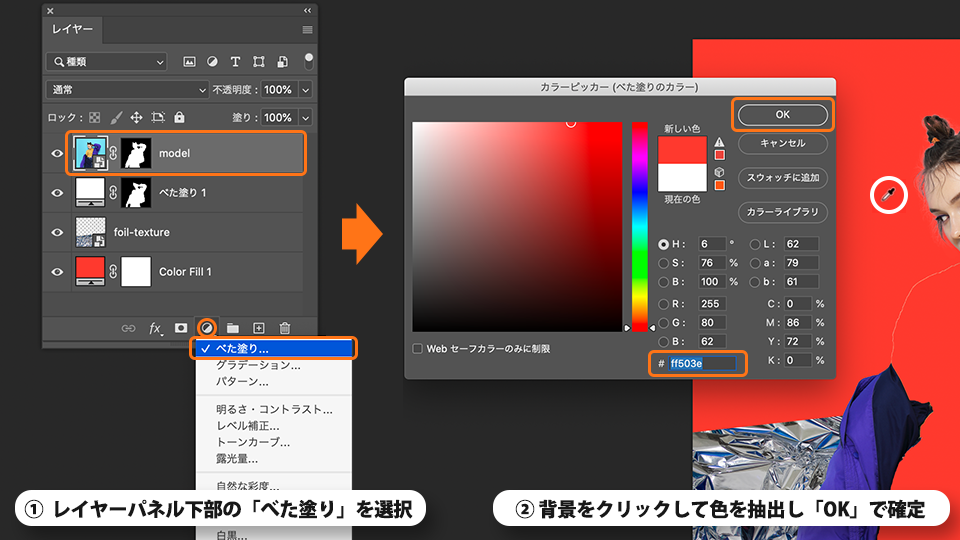This screenshot has width=960, height=540.
Task: Choose グラデーション... from the menu
Action: click(274, 365)
